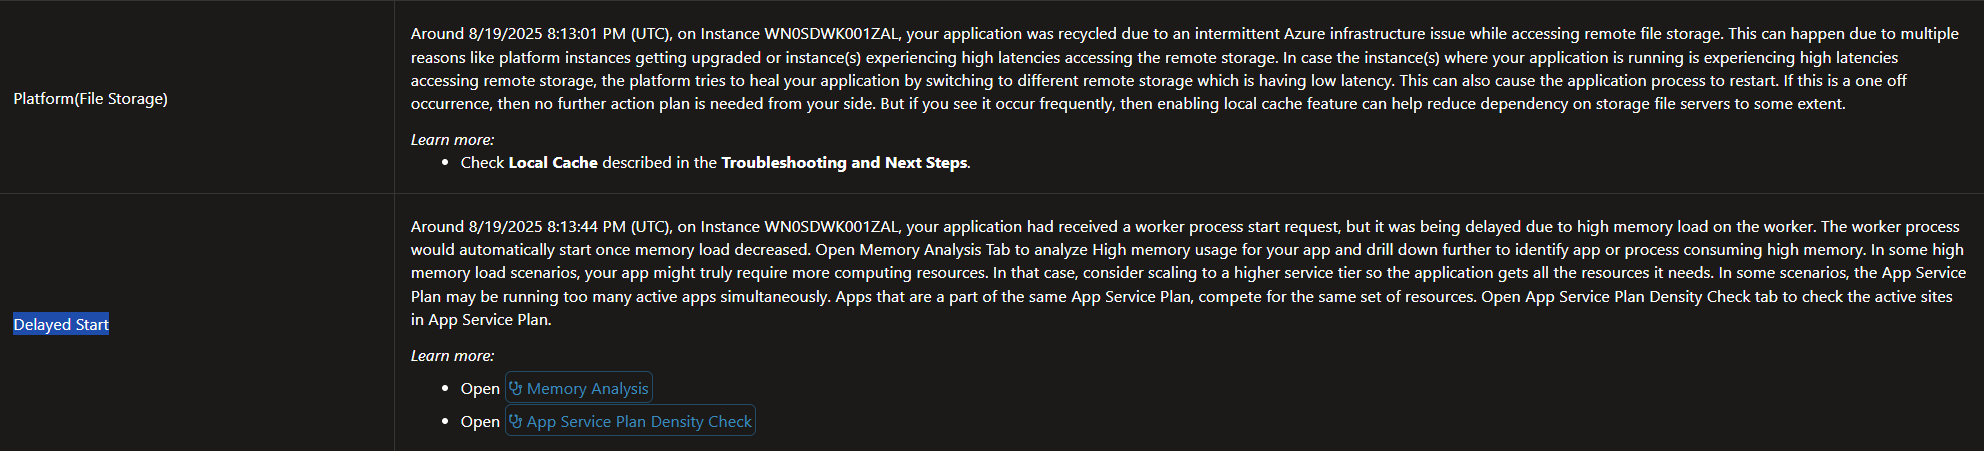
Task: Click the stethoscope icon beside App Service Plan Density Check
Action: tap(516, 421)
